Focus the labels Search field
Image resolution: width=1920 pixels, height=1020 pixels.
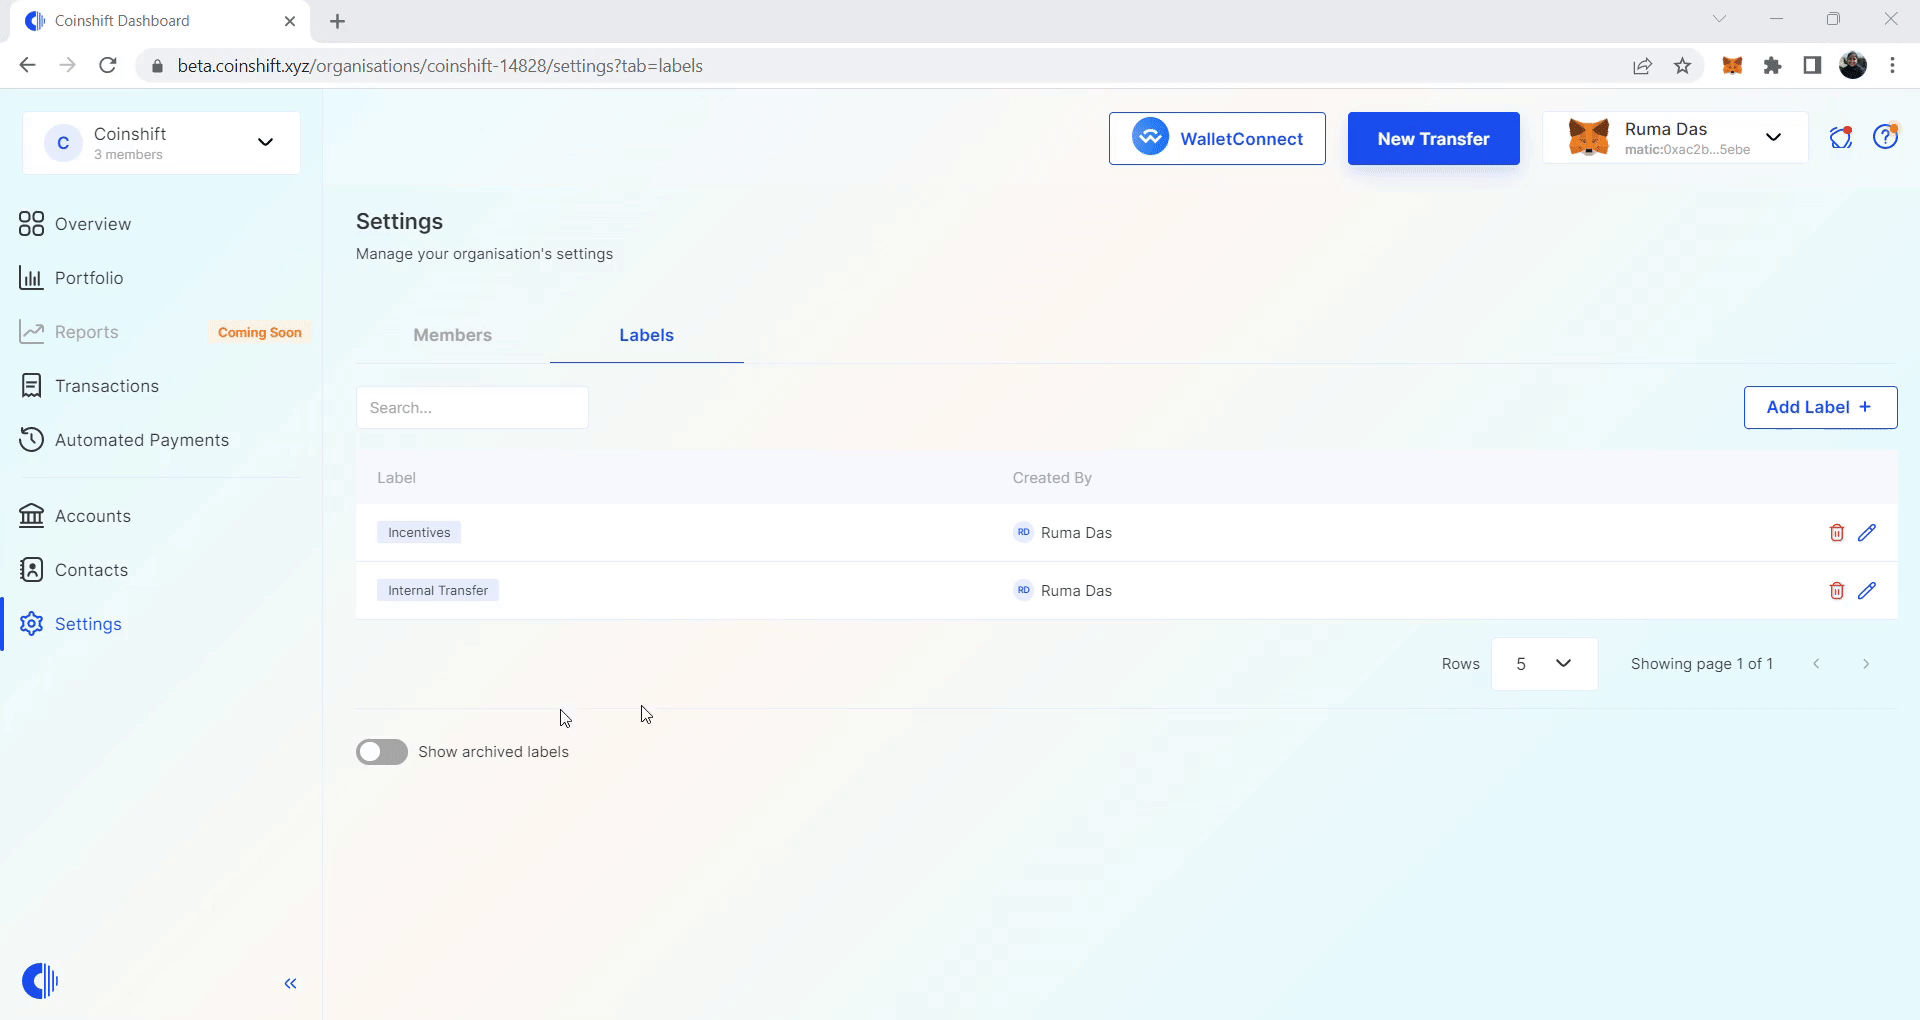click(x=472, y=408)
